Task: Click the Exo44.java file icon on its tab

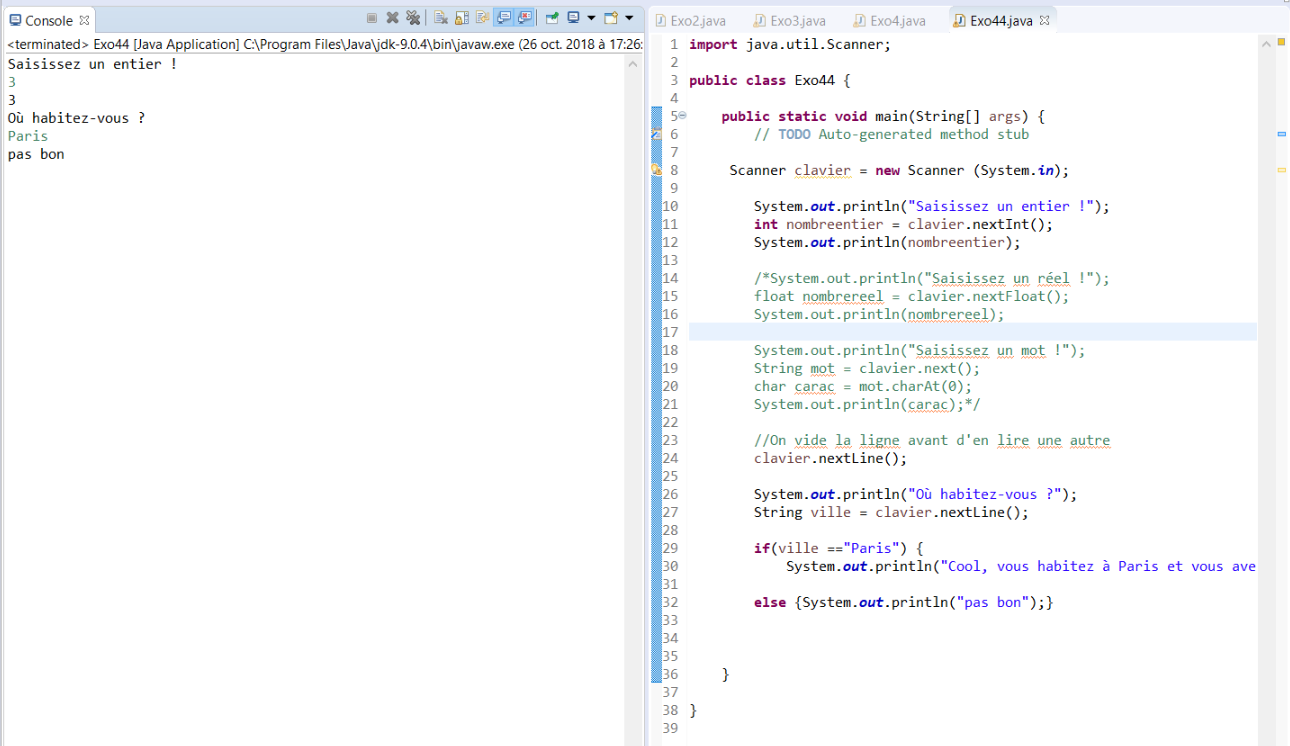Action: (x=960, y=20)
